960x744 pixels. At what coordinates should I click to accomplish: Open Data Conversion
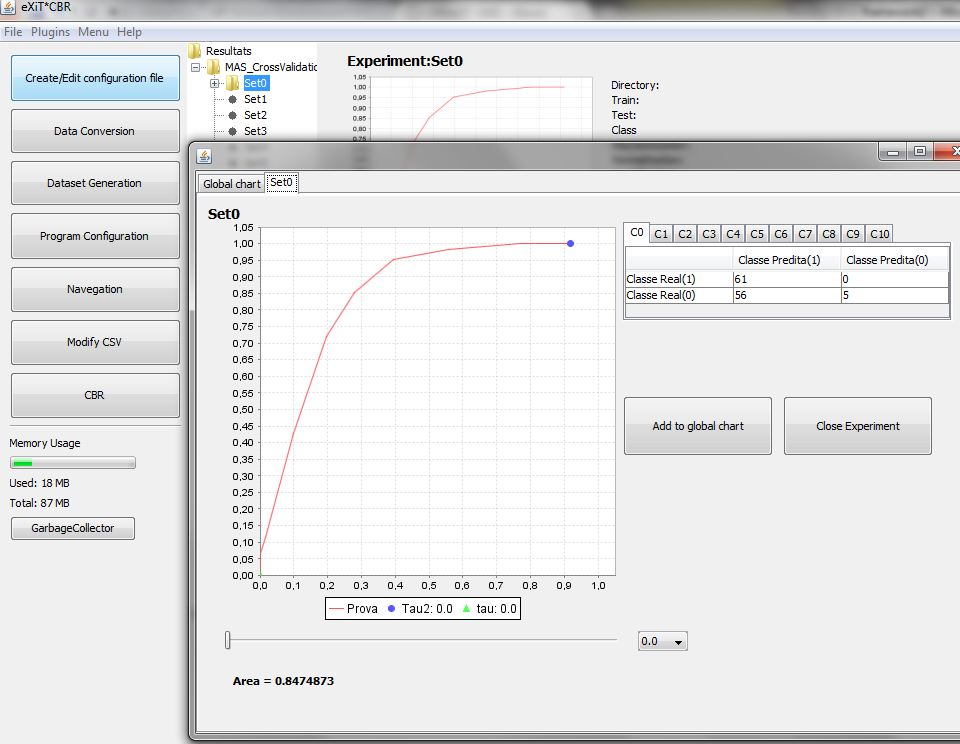pos(95,131)
